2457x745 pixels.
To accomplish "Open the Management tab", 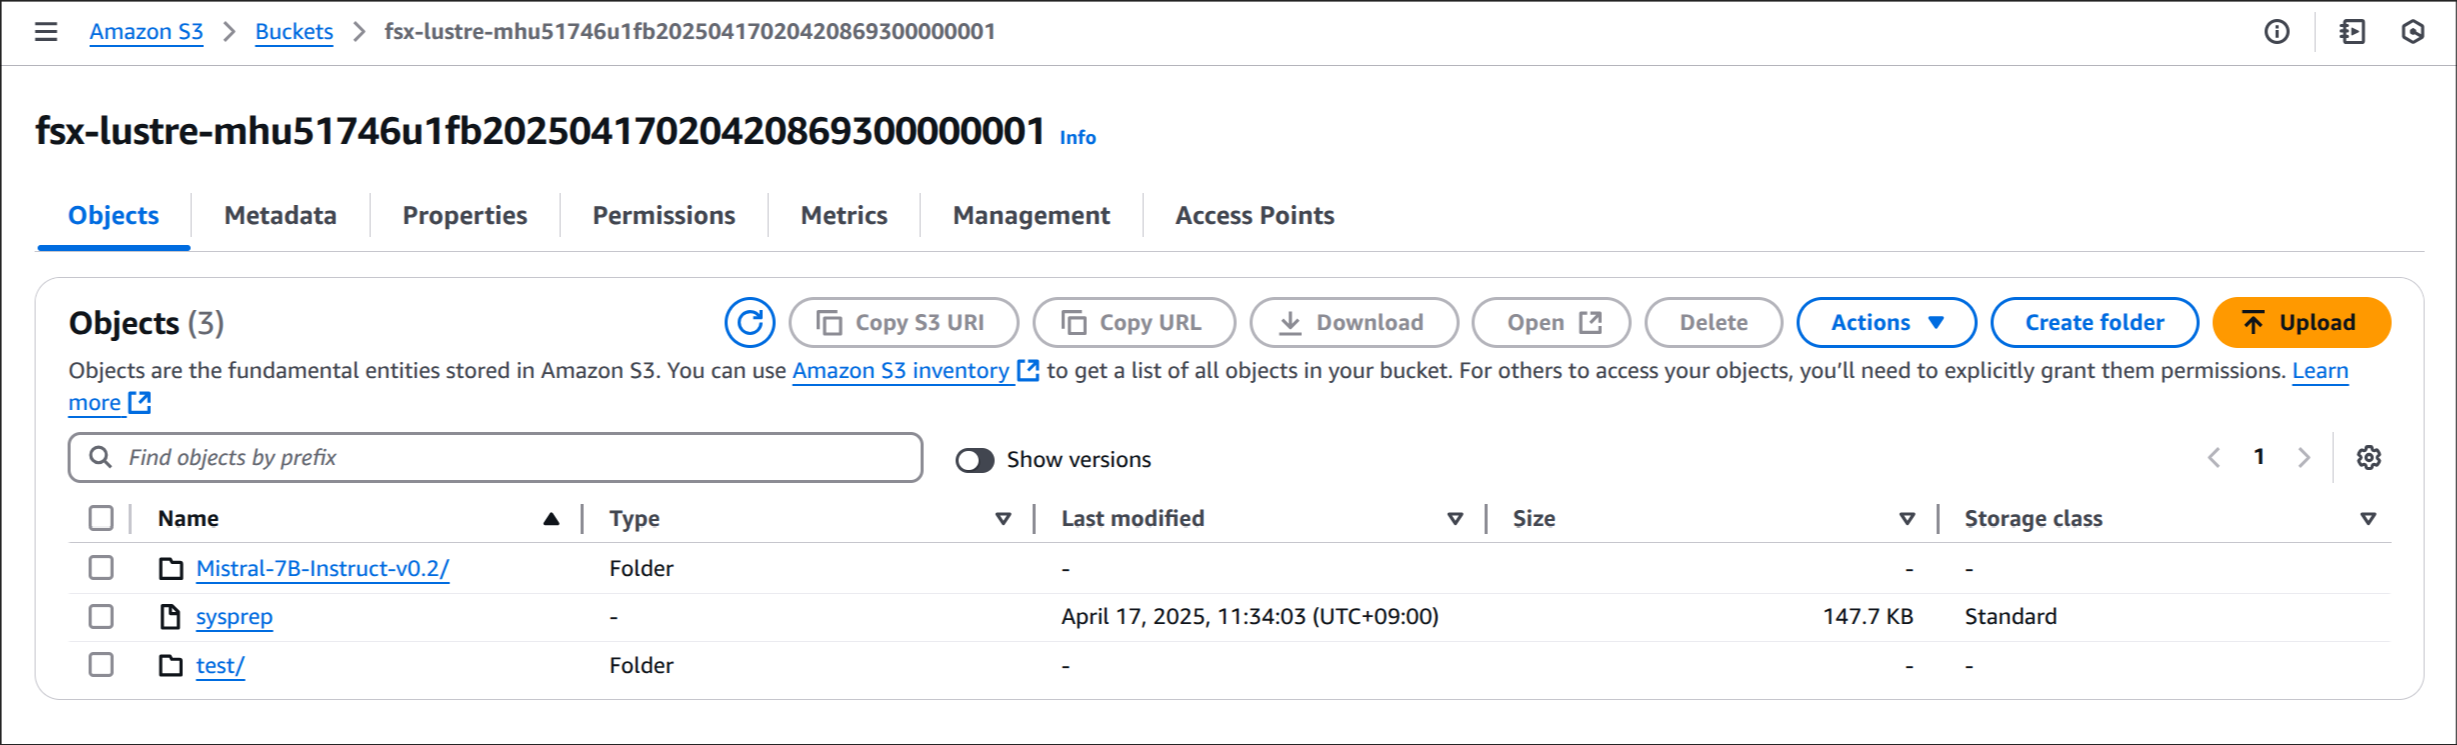I will coord(1031,216).
